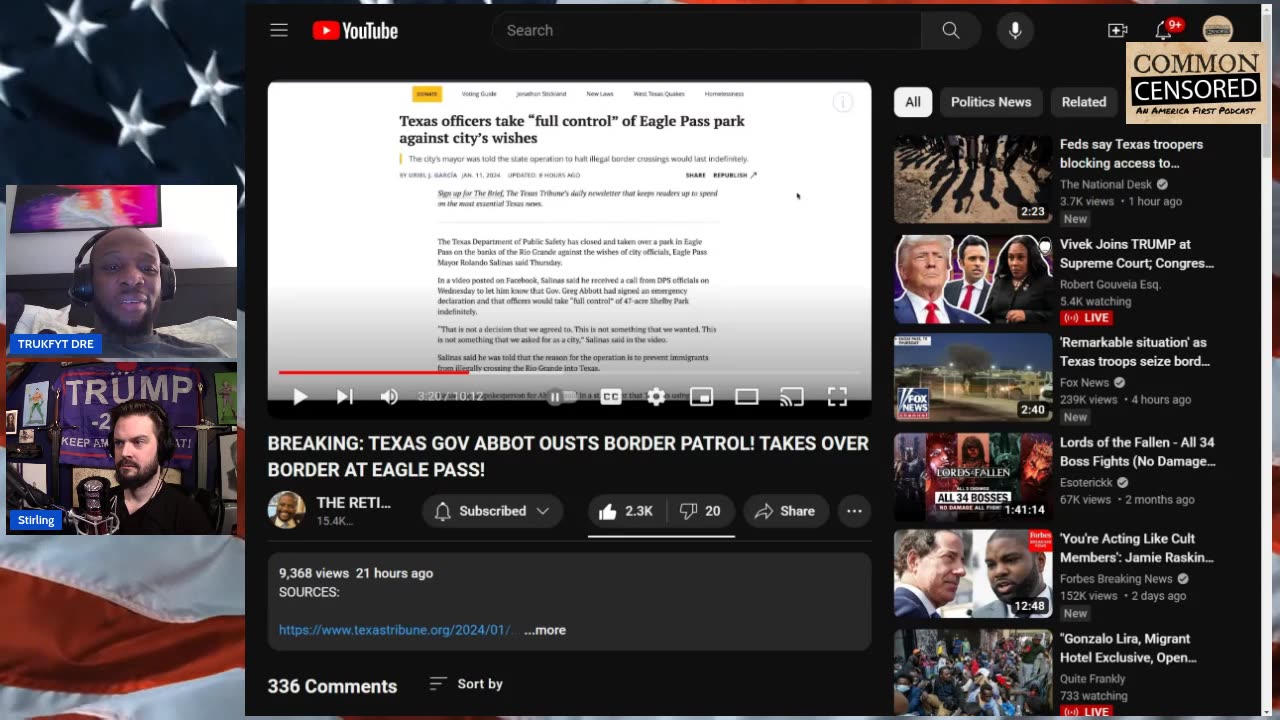
Task: Open more actions three-dot menu
Action: pos(854,511)
